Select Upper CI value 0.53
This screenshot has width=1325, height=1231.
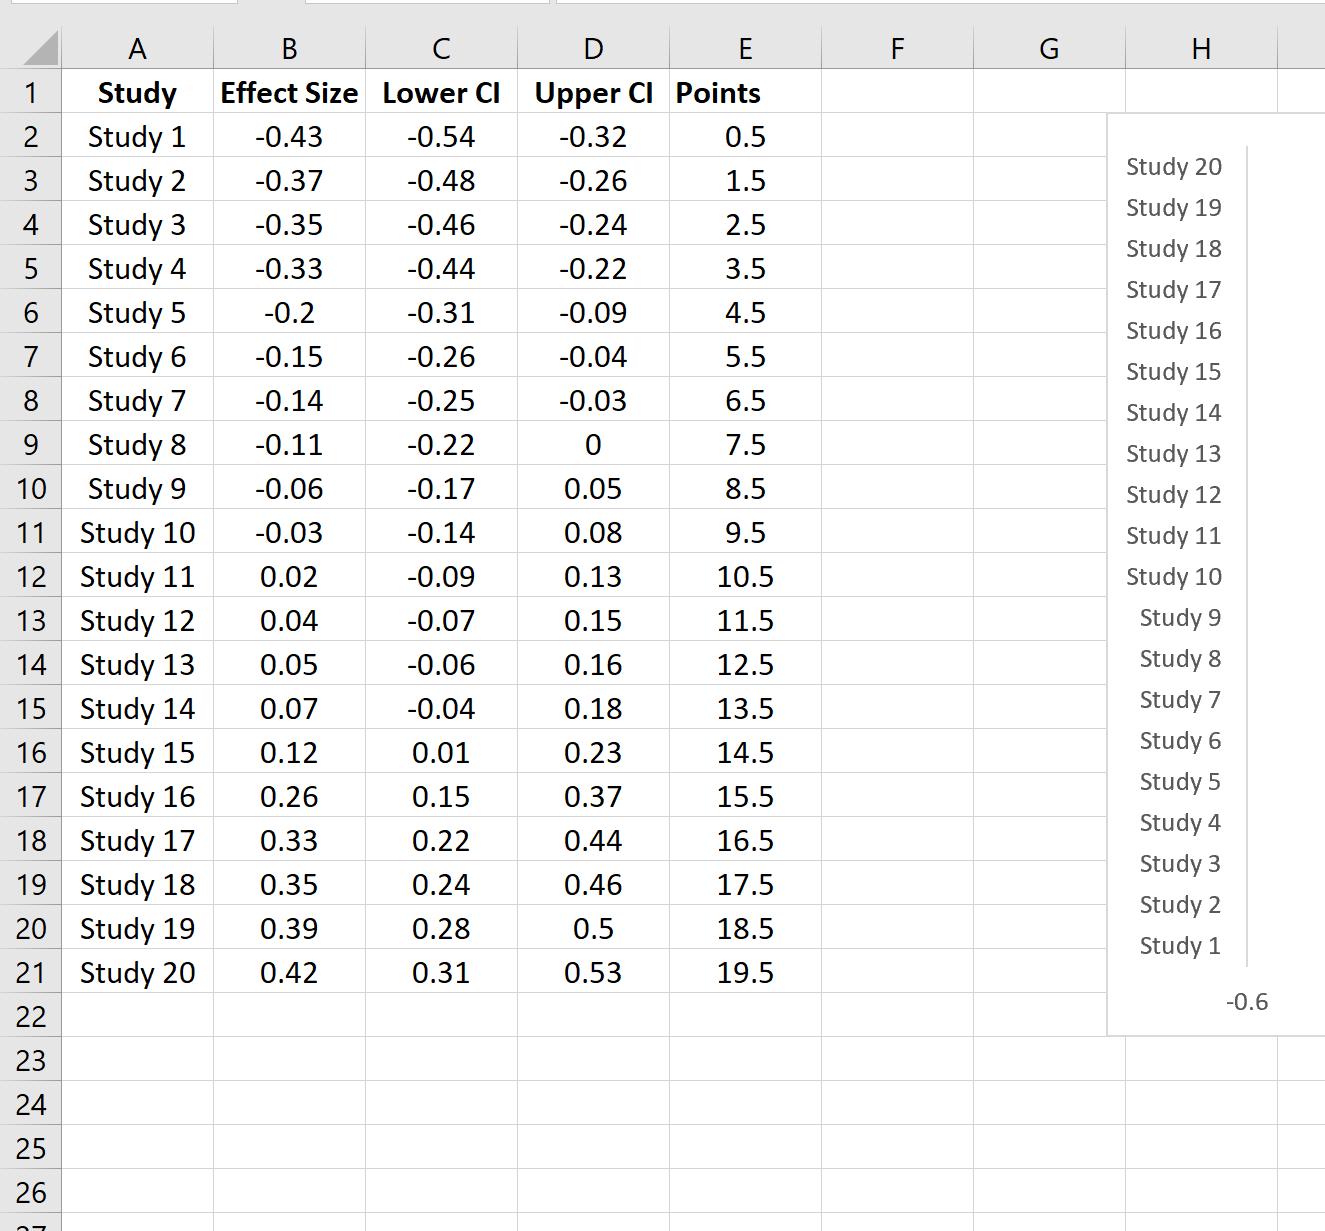click(x=593, y=971)
